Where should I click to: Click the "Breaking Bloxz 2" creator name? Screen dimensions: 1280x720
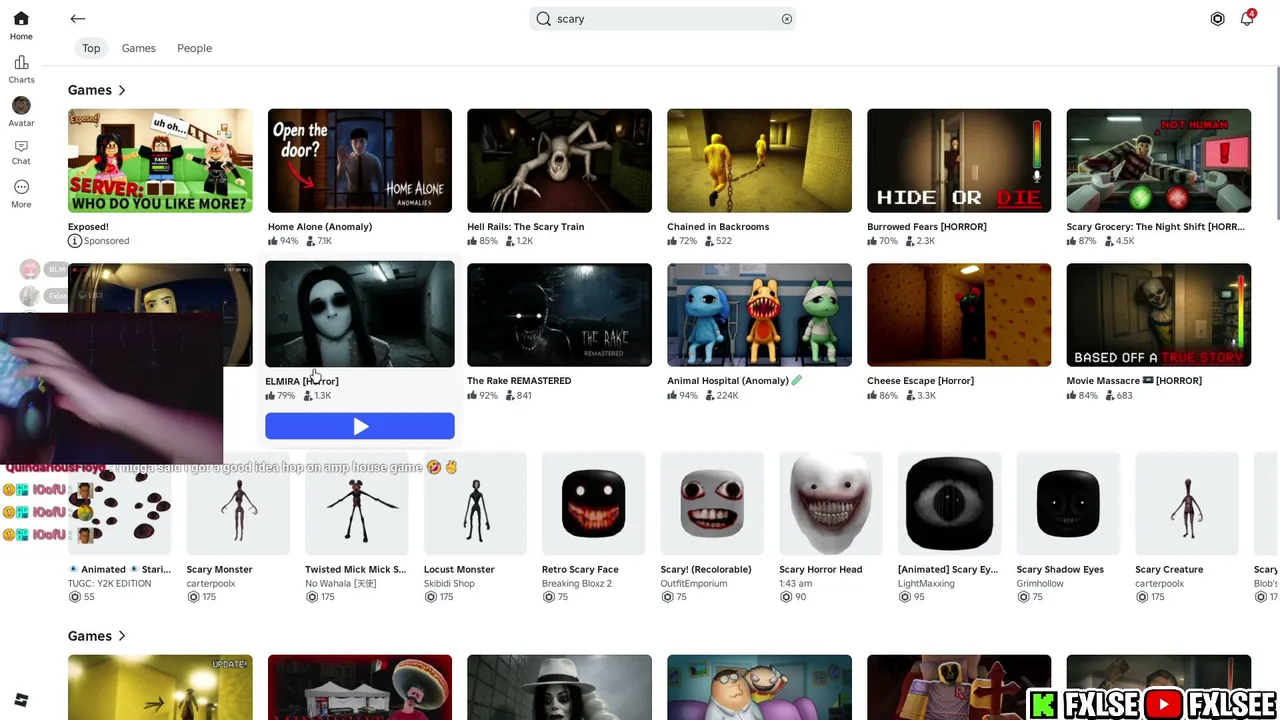(577, 584)
